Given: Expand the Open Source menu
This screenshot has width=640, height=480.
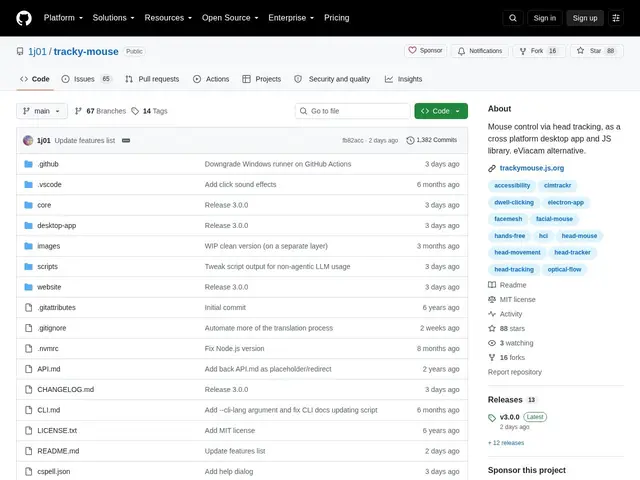Looking at the screenshot, I should pyautogui.click(x=230, y=18).
